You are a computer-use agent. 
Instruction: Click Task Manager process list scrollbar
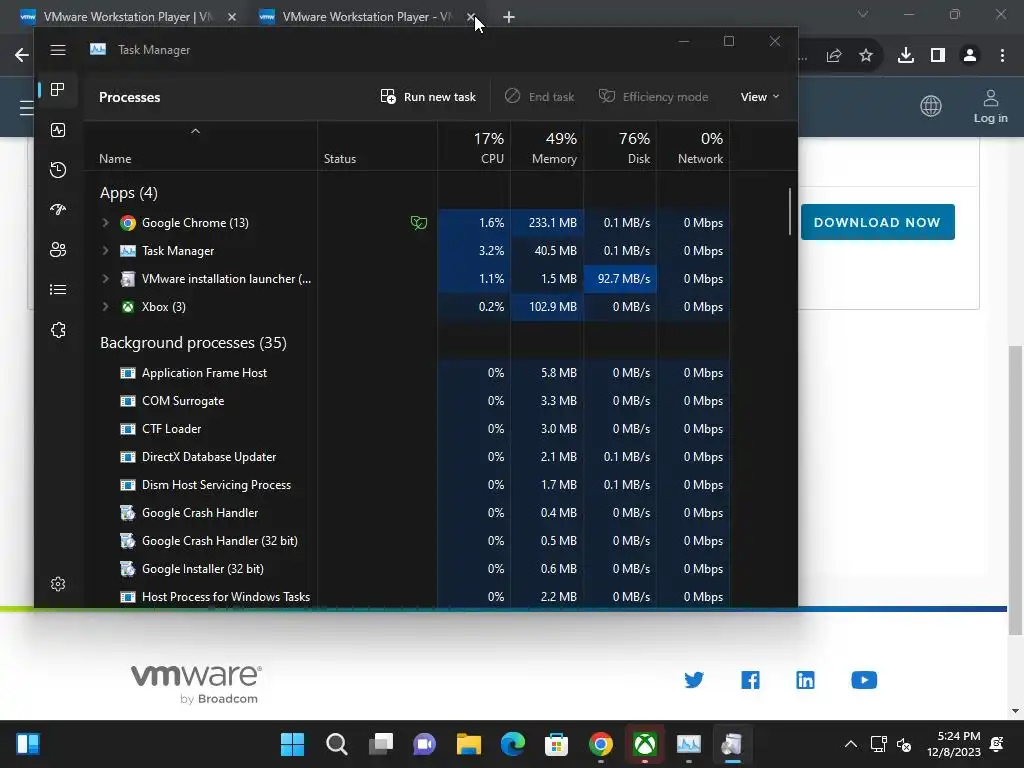790,212
